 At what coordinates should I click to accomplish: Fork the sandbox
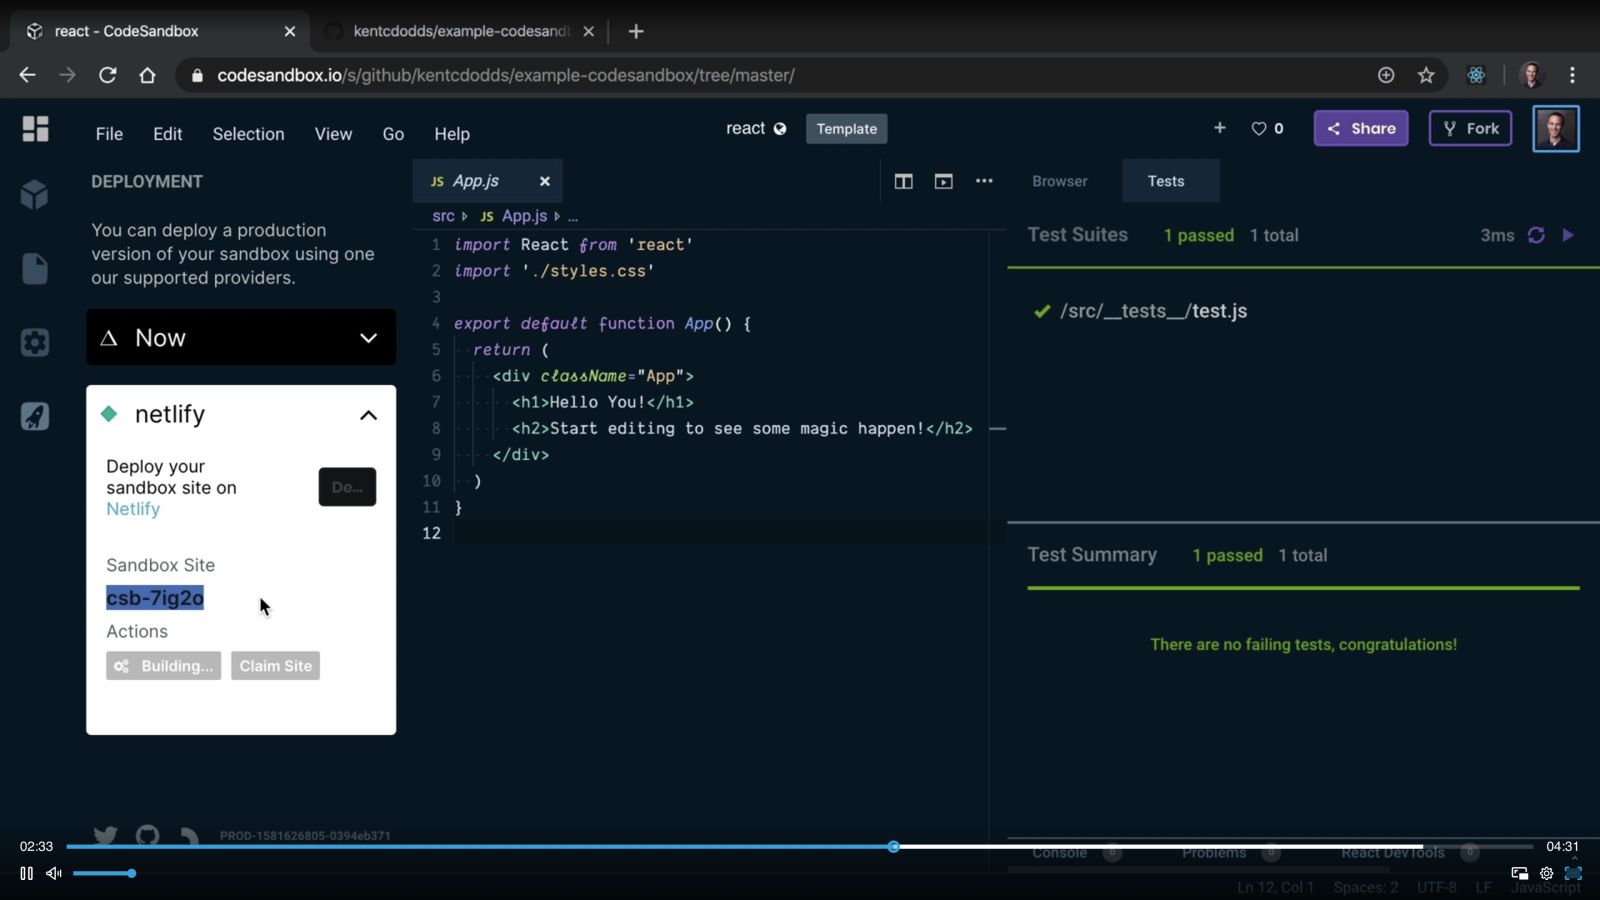click(x=1470, y=128)
